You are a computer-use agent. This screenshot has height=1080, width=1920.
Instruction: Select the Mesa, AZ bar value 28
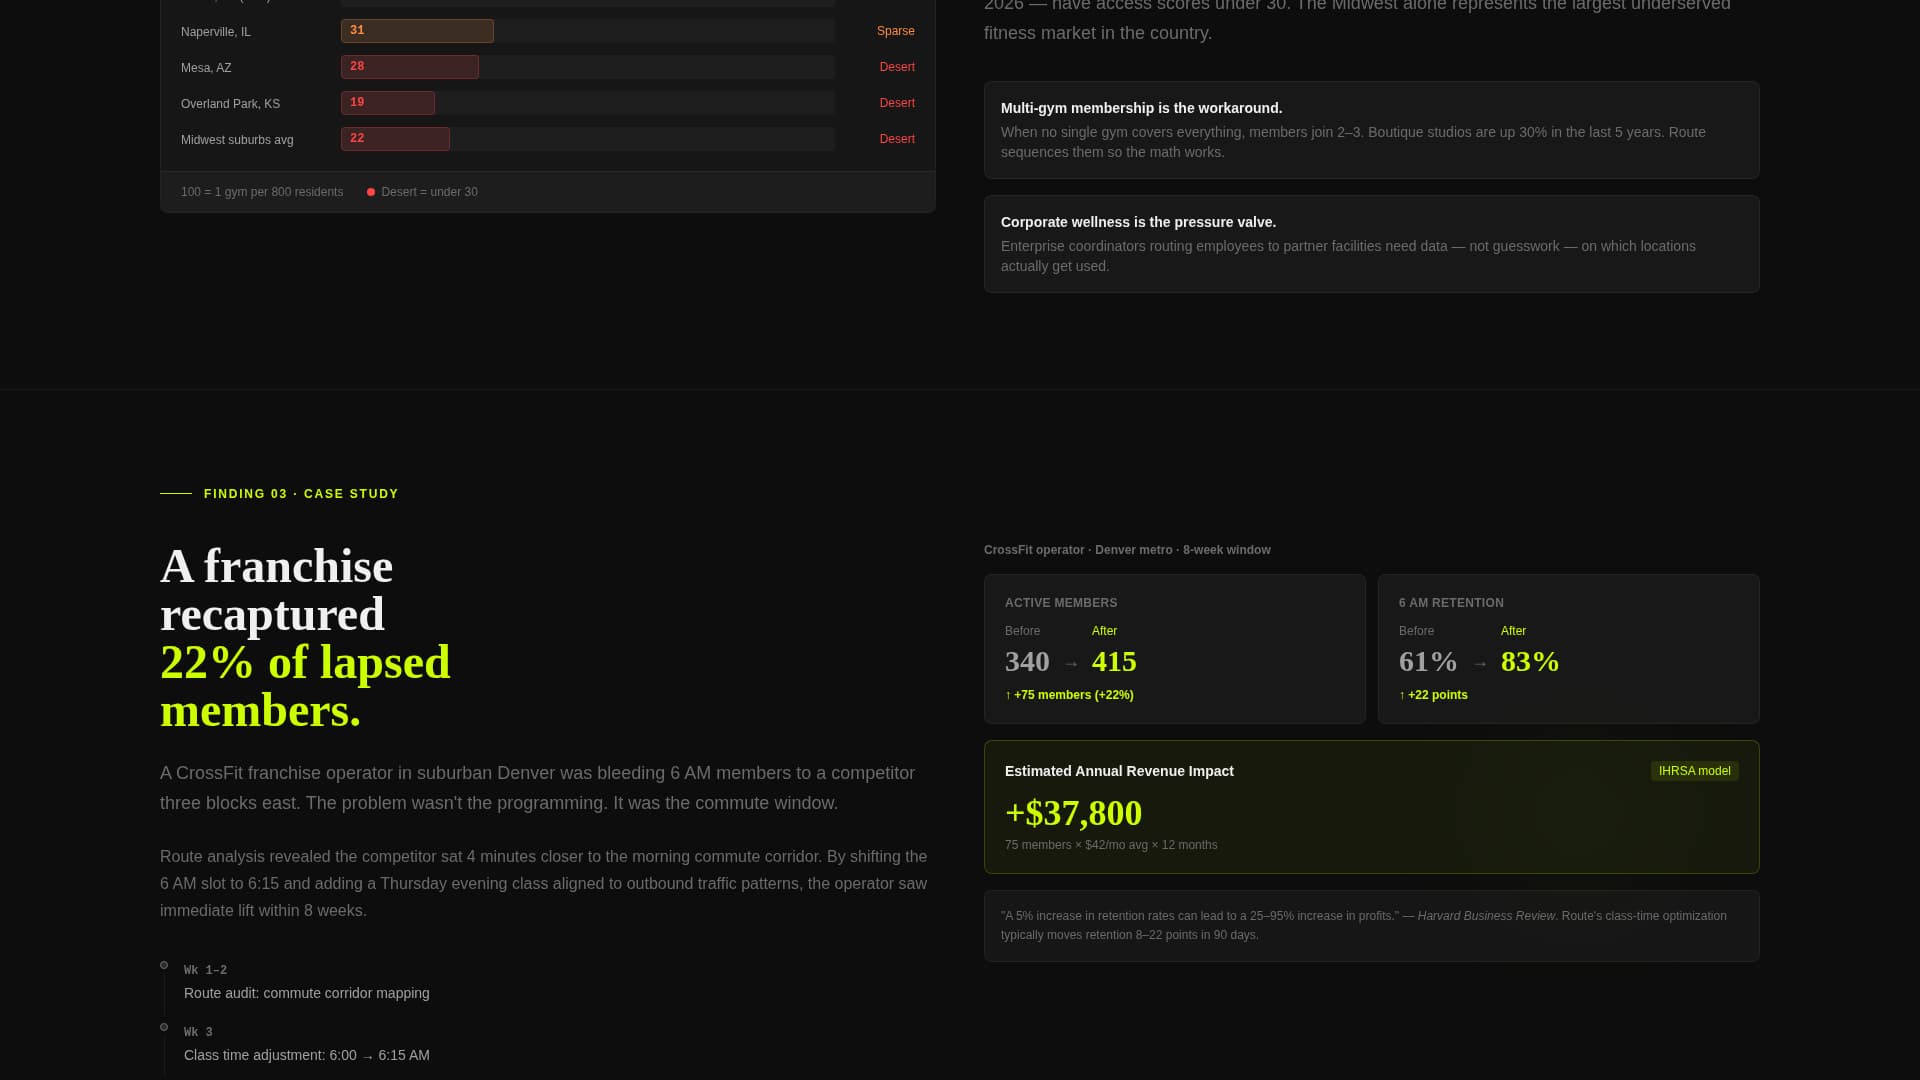point(357,67)
